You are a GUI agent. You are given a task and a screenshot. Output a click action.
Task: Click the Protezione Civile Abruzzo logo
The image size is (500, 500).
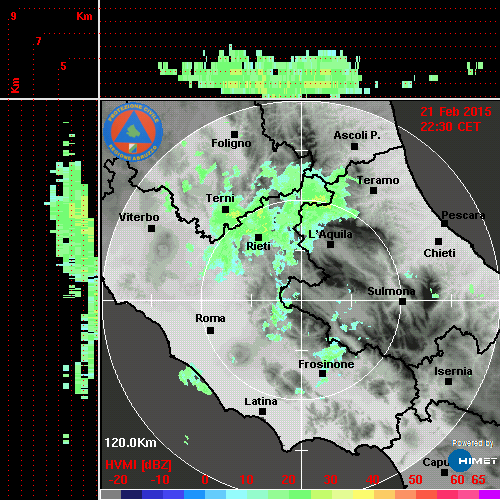[x=133, y=132]
